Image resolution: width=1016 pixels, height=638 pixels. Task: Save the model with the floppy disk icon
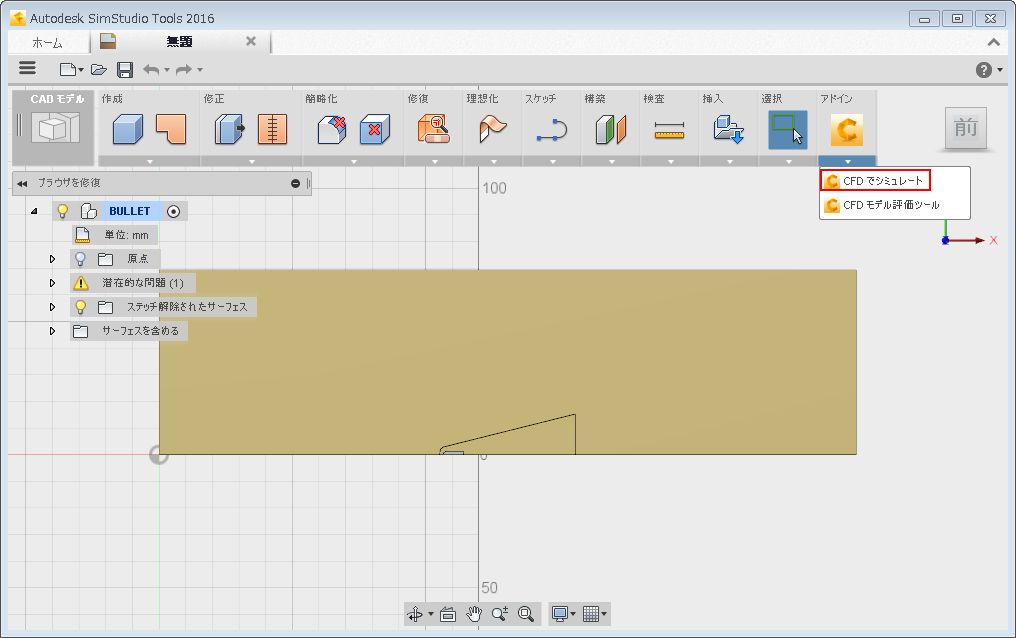coord(125,69)
